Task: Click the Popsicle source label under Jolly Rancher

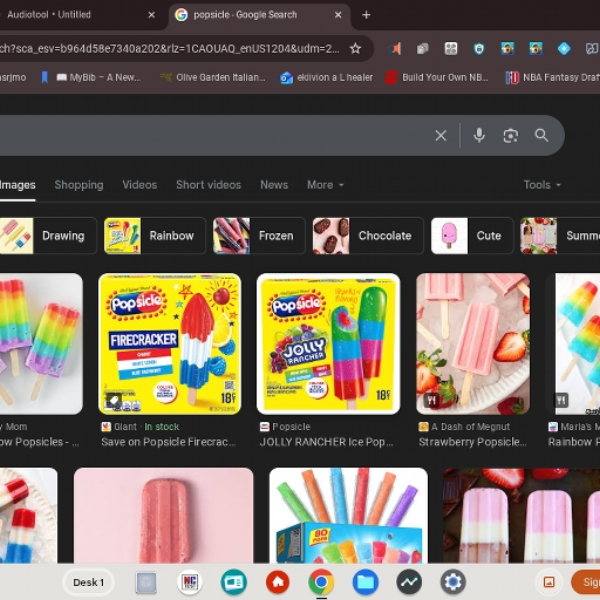Action: [291, 427]
